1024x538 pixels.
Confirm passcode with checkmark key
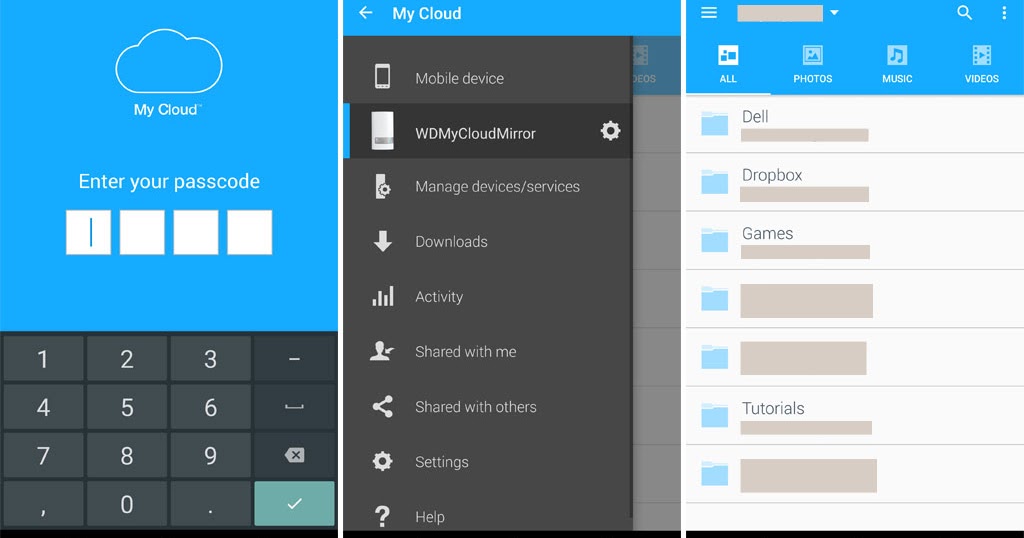[295, 503]
